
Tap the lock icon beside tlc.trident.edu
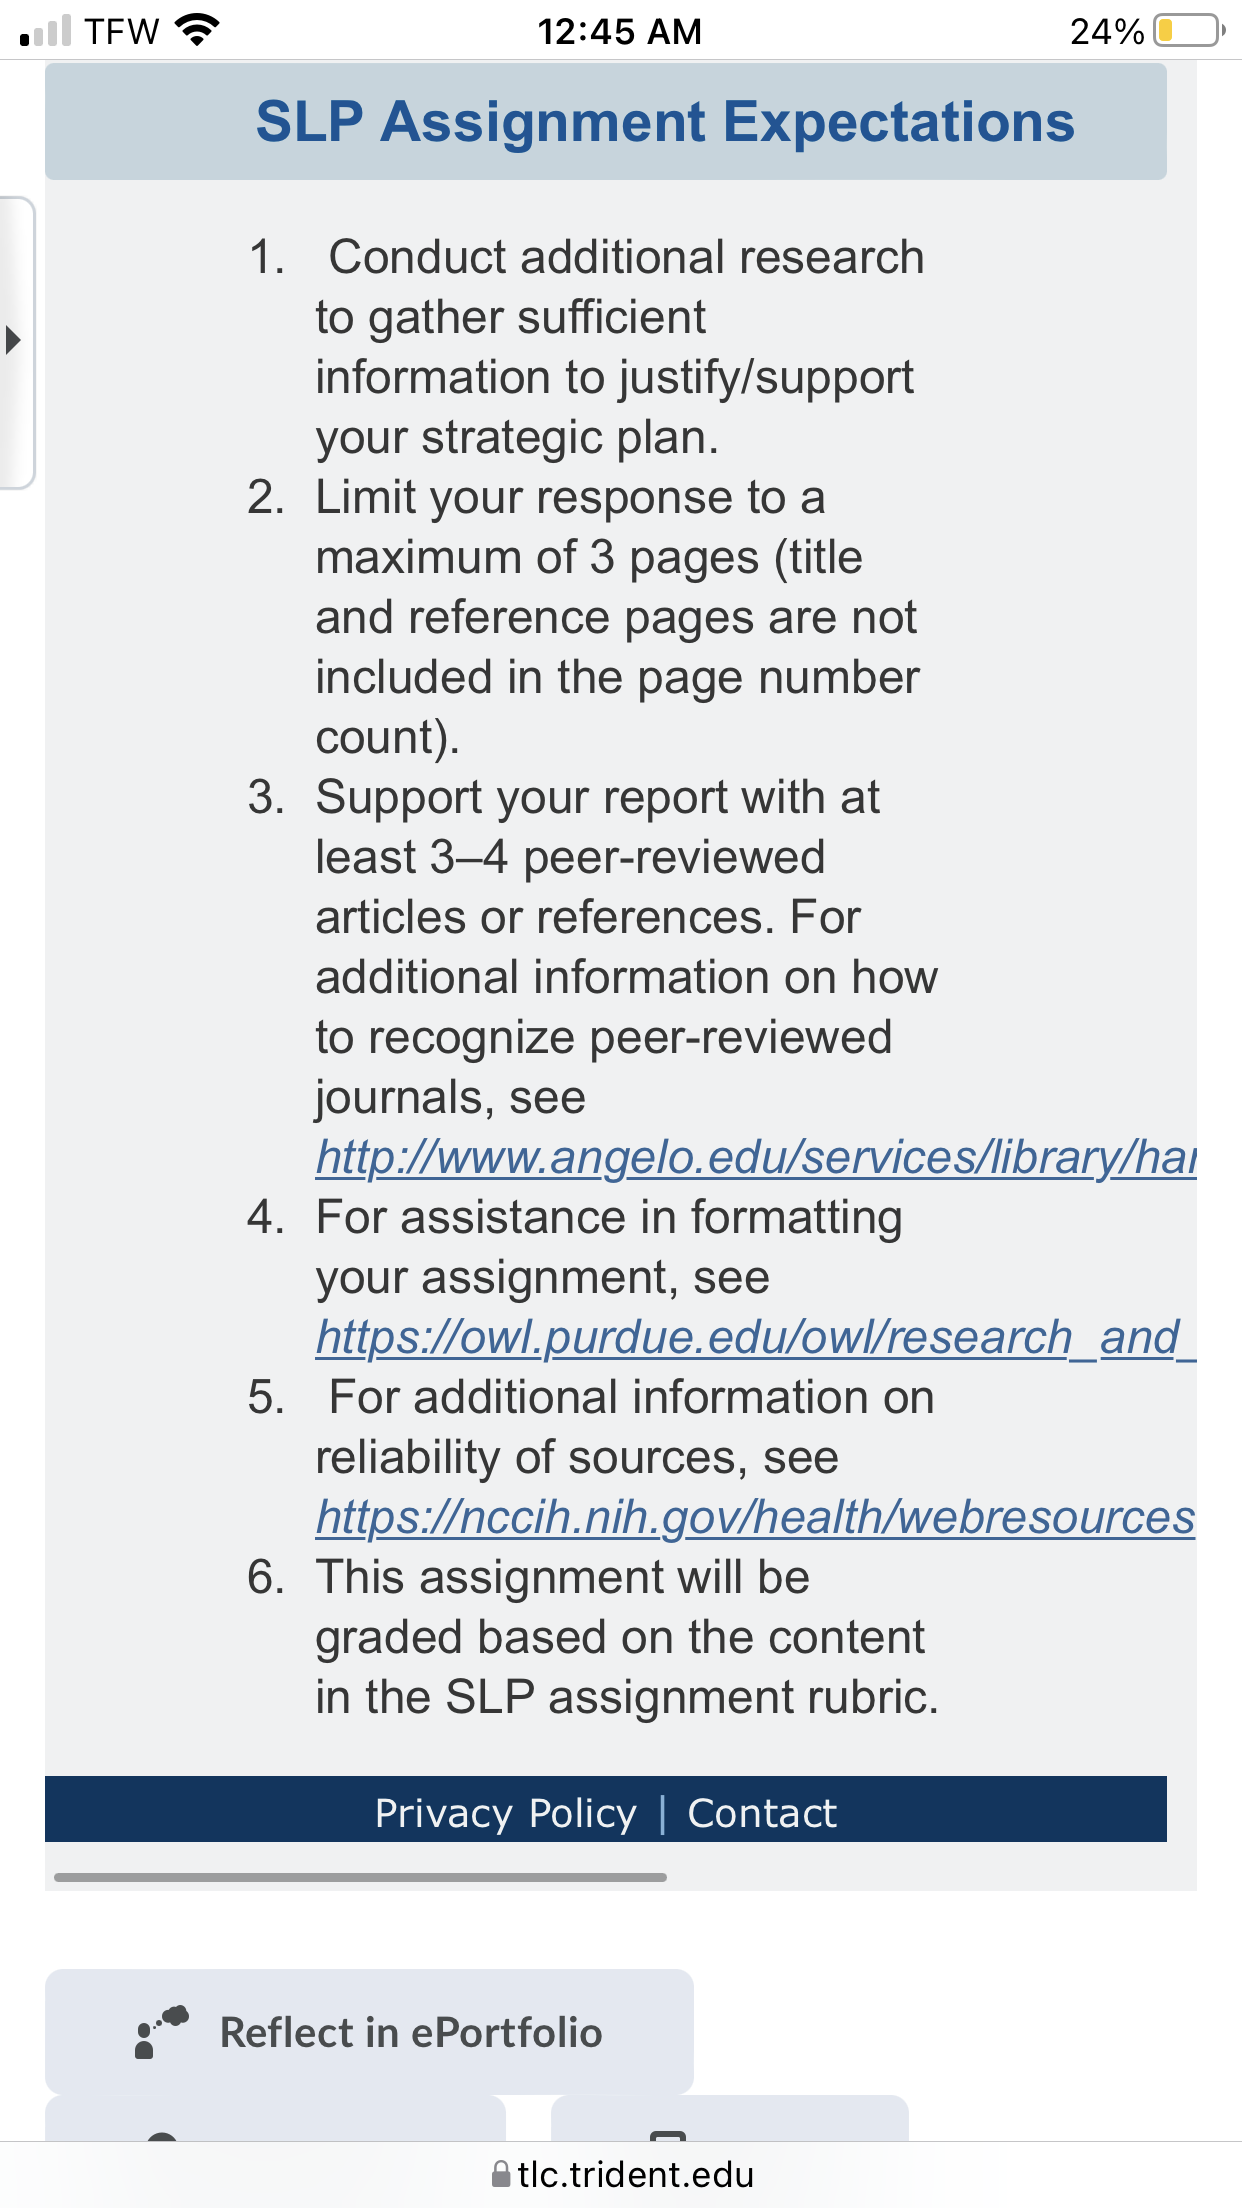click(x=501, y=2174)
